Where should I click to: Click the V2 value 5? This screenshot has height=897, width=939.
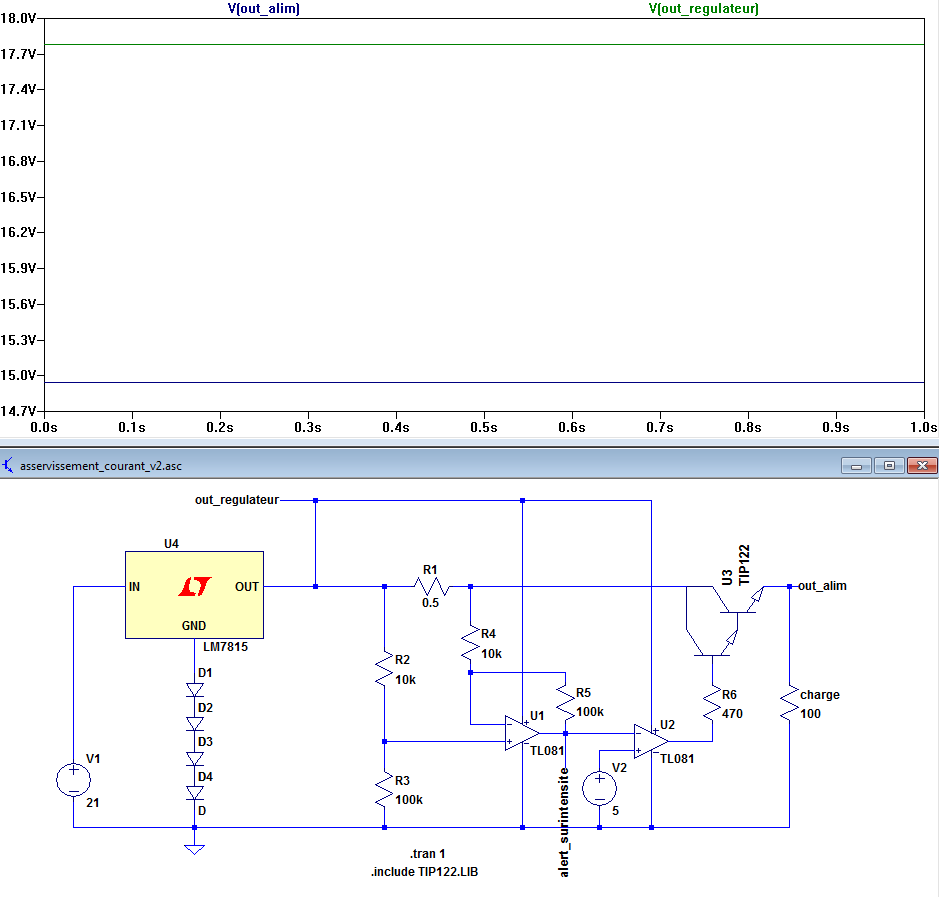(615, 811)
